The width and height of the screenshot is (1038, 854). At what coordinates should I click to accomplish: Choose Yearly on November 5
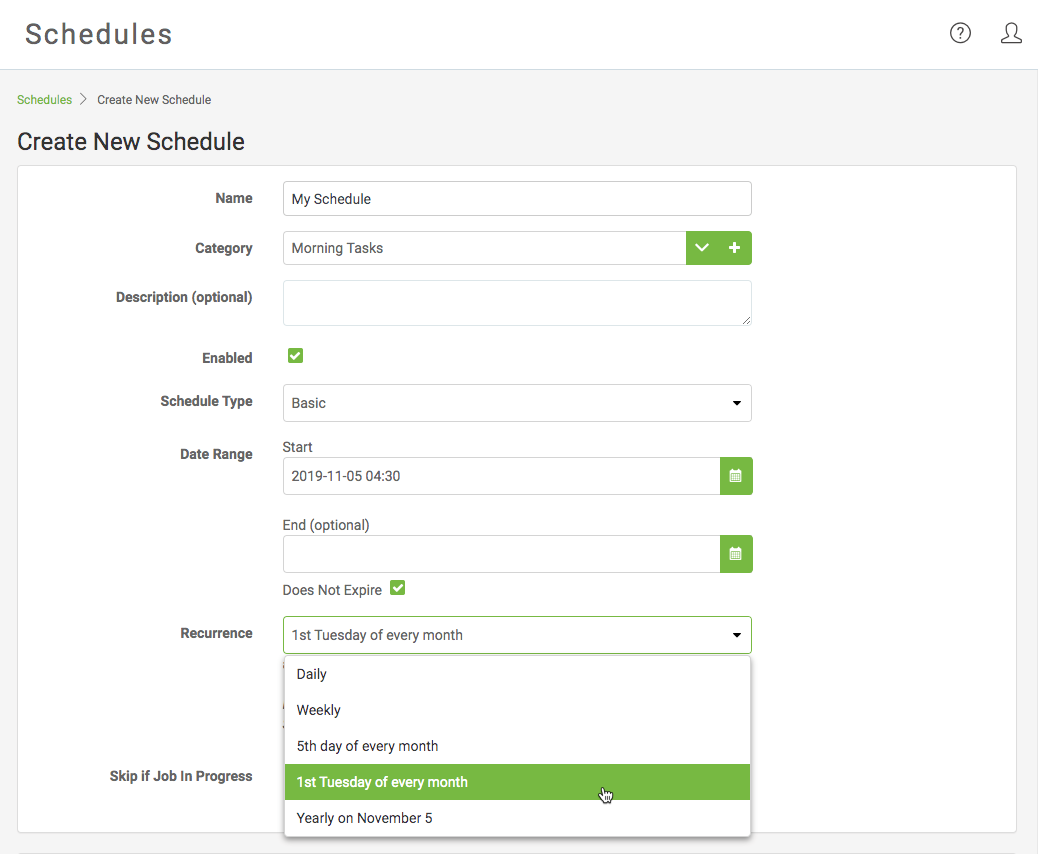(517, 818)
